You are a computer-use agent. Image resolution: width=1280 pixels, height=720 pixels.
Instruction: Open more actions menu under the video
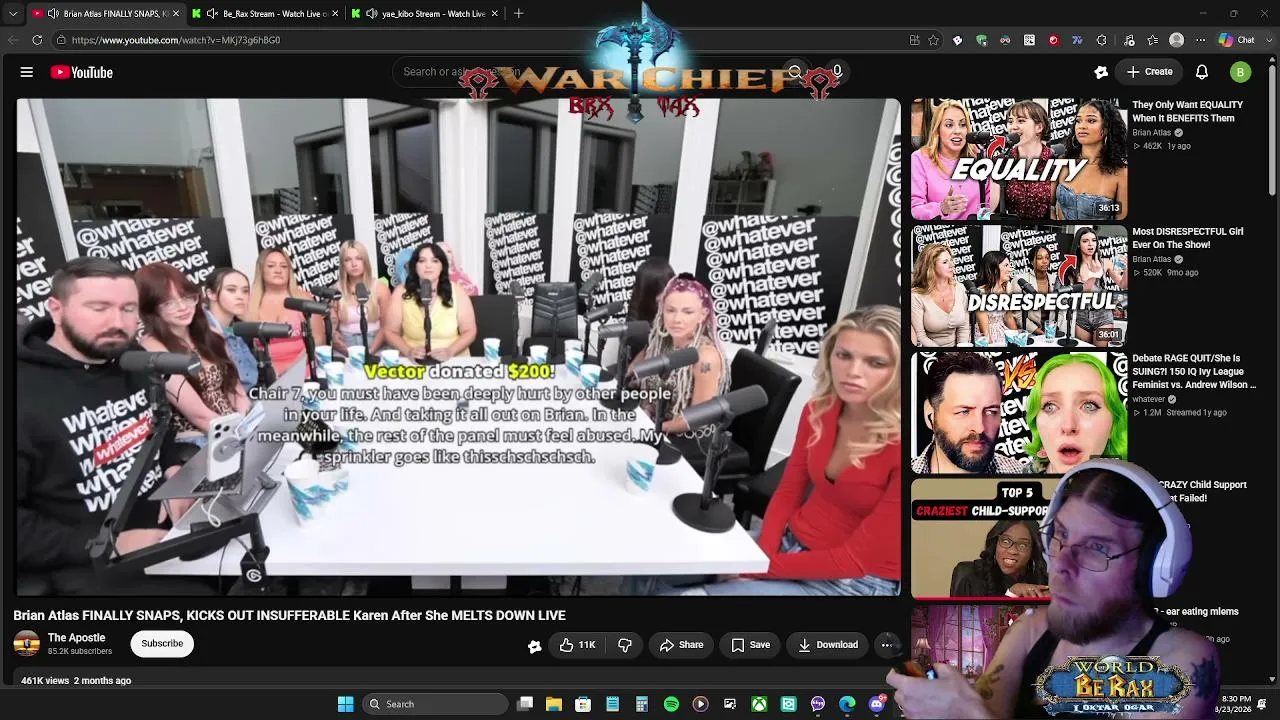pyautogui.click(x=886, y=645)
